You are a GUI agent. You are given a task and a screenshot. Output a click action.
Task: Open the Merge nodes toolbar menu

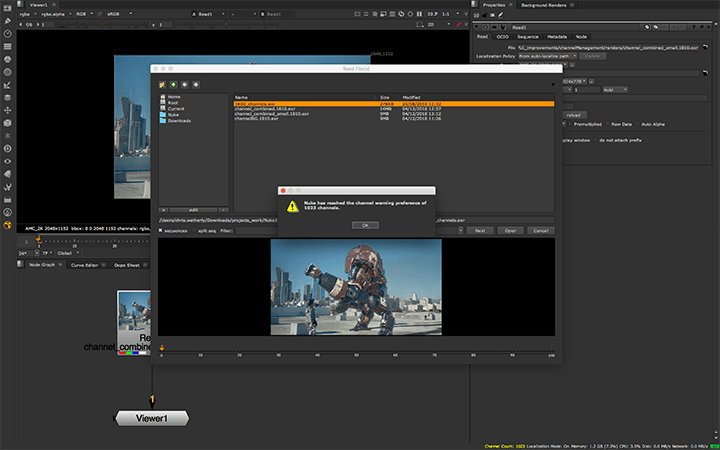pyautogui.click(x=7, y=98)
